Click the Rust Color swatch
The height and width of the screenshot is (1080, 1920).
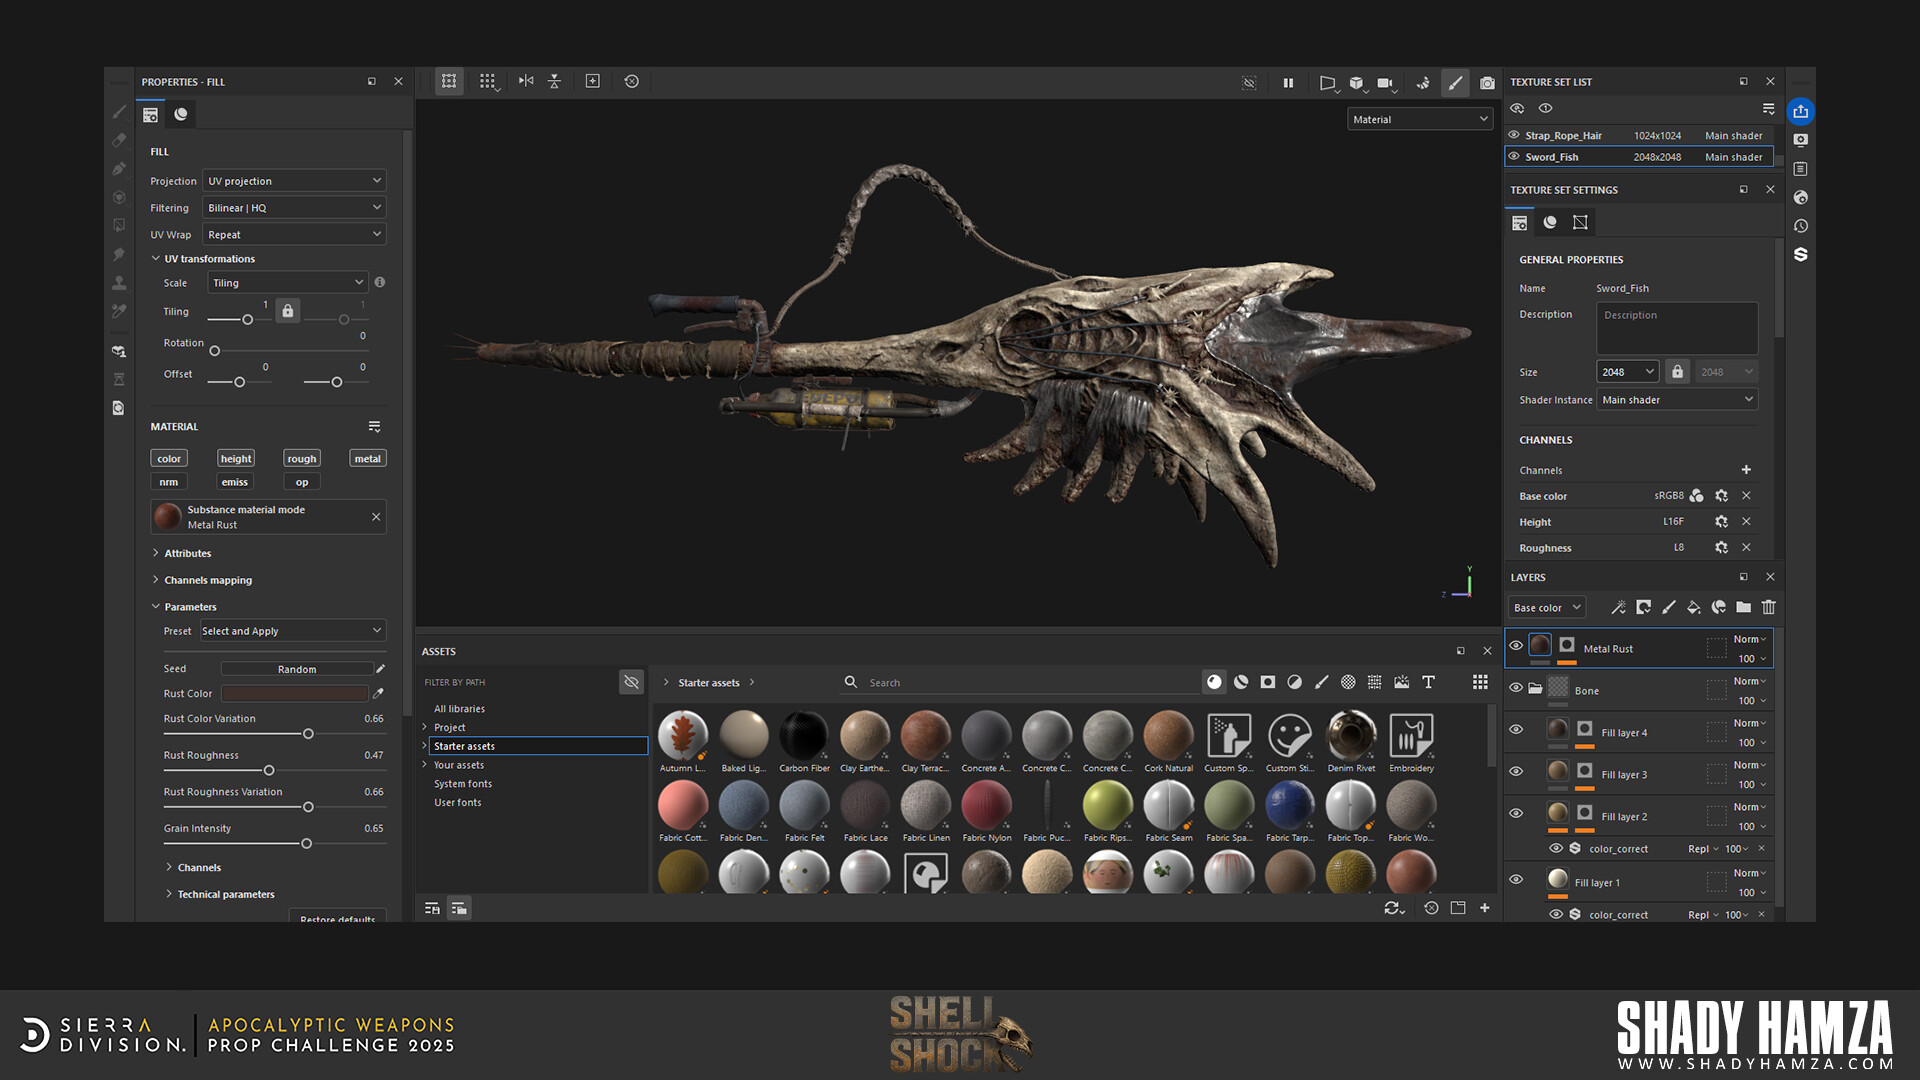(x=294, y=693)
